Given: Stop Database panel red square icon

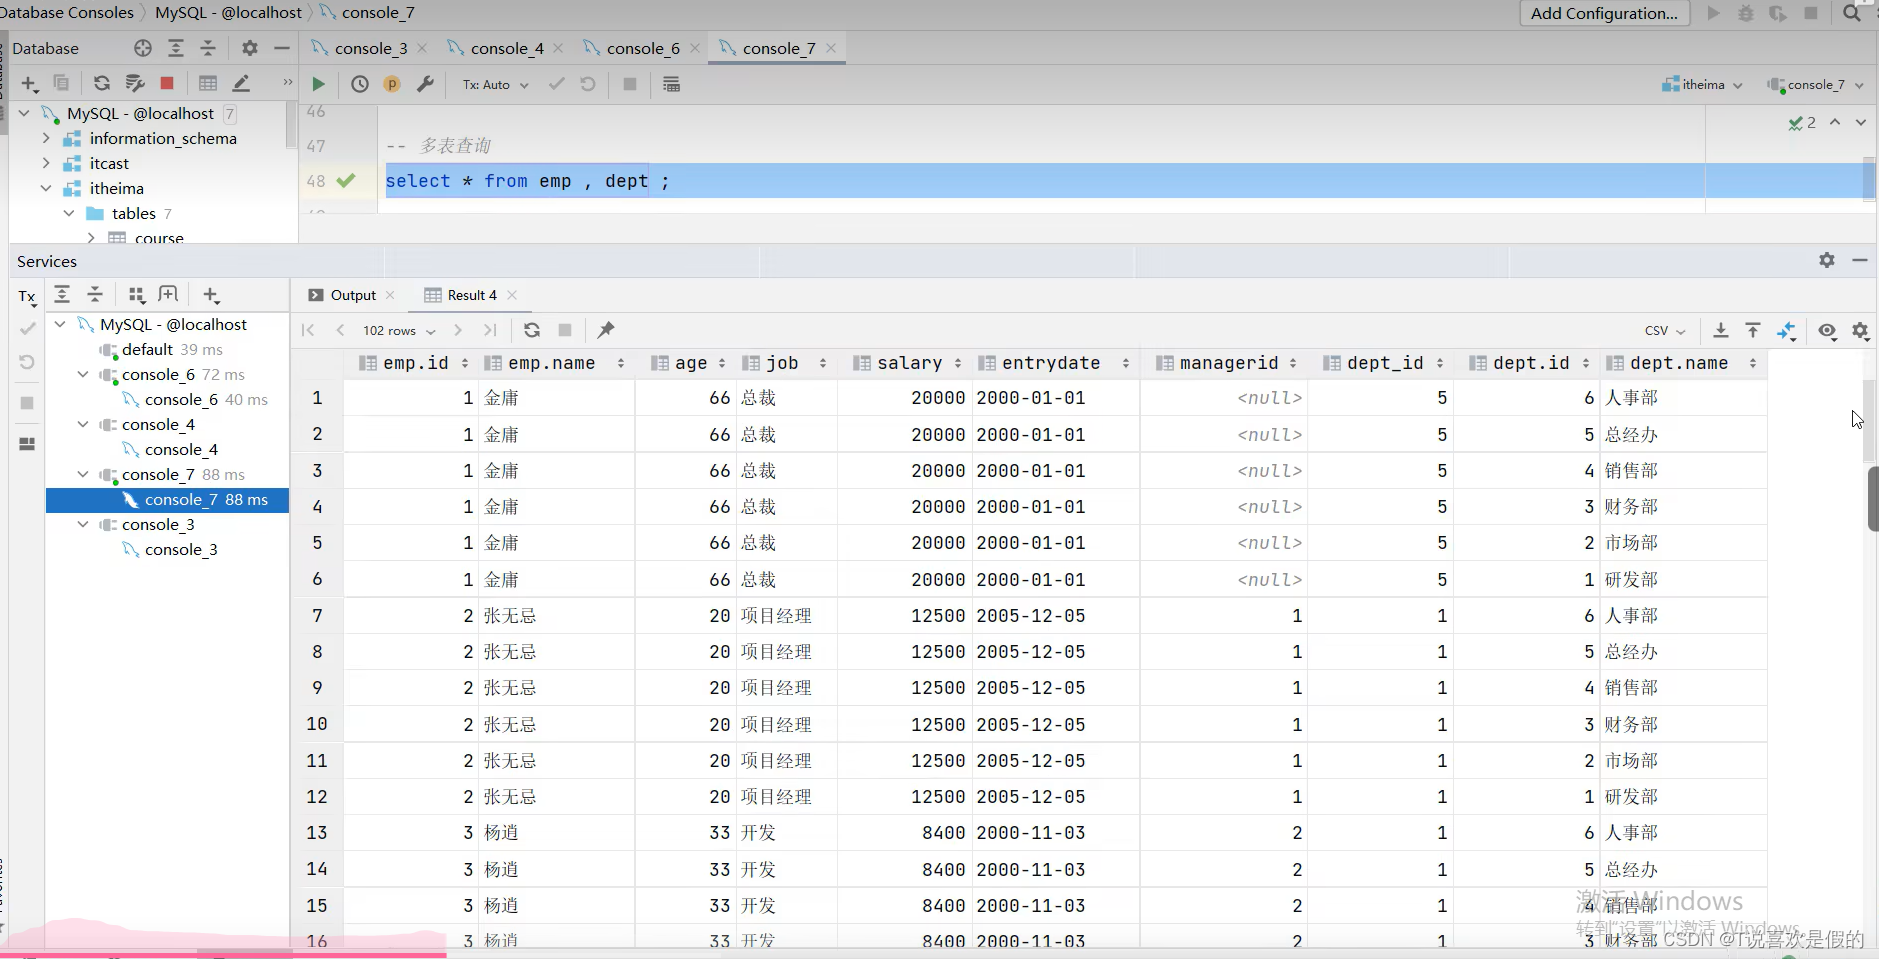Looking at the screenshot, I should 167,84.
